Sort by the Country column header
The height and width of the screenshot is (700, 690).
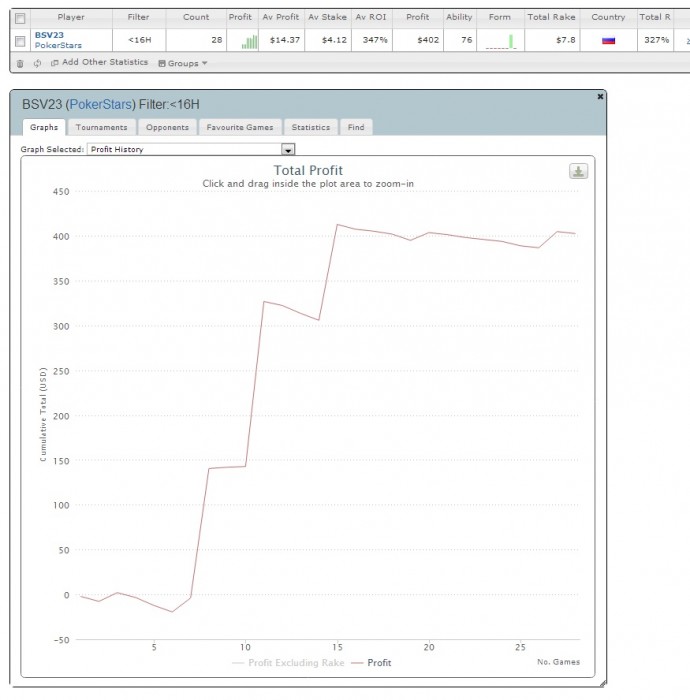click(608, 17)
